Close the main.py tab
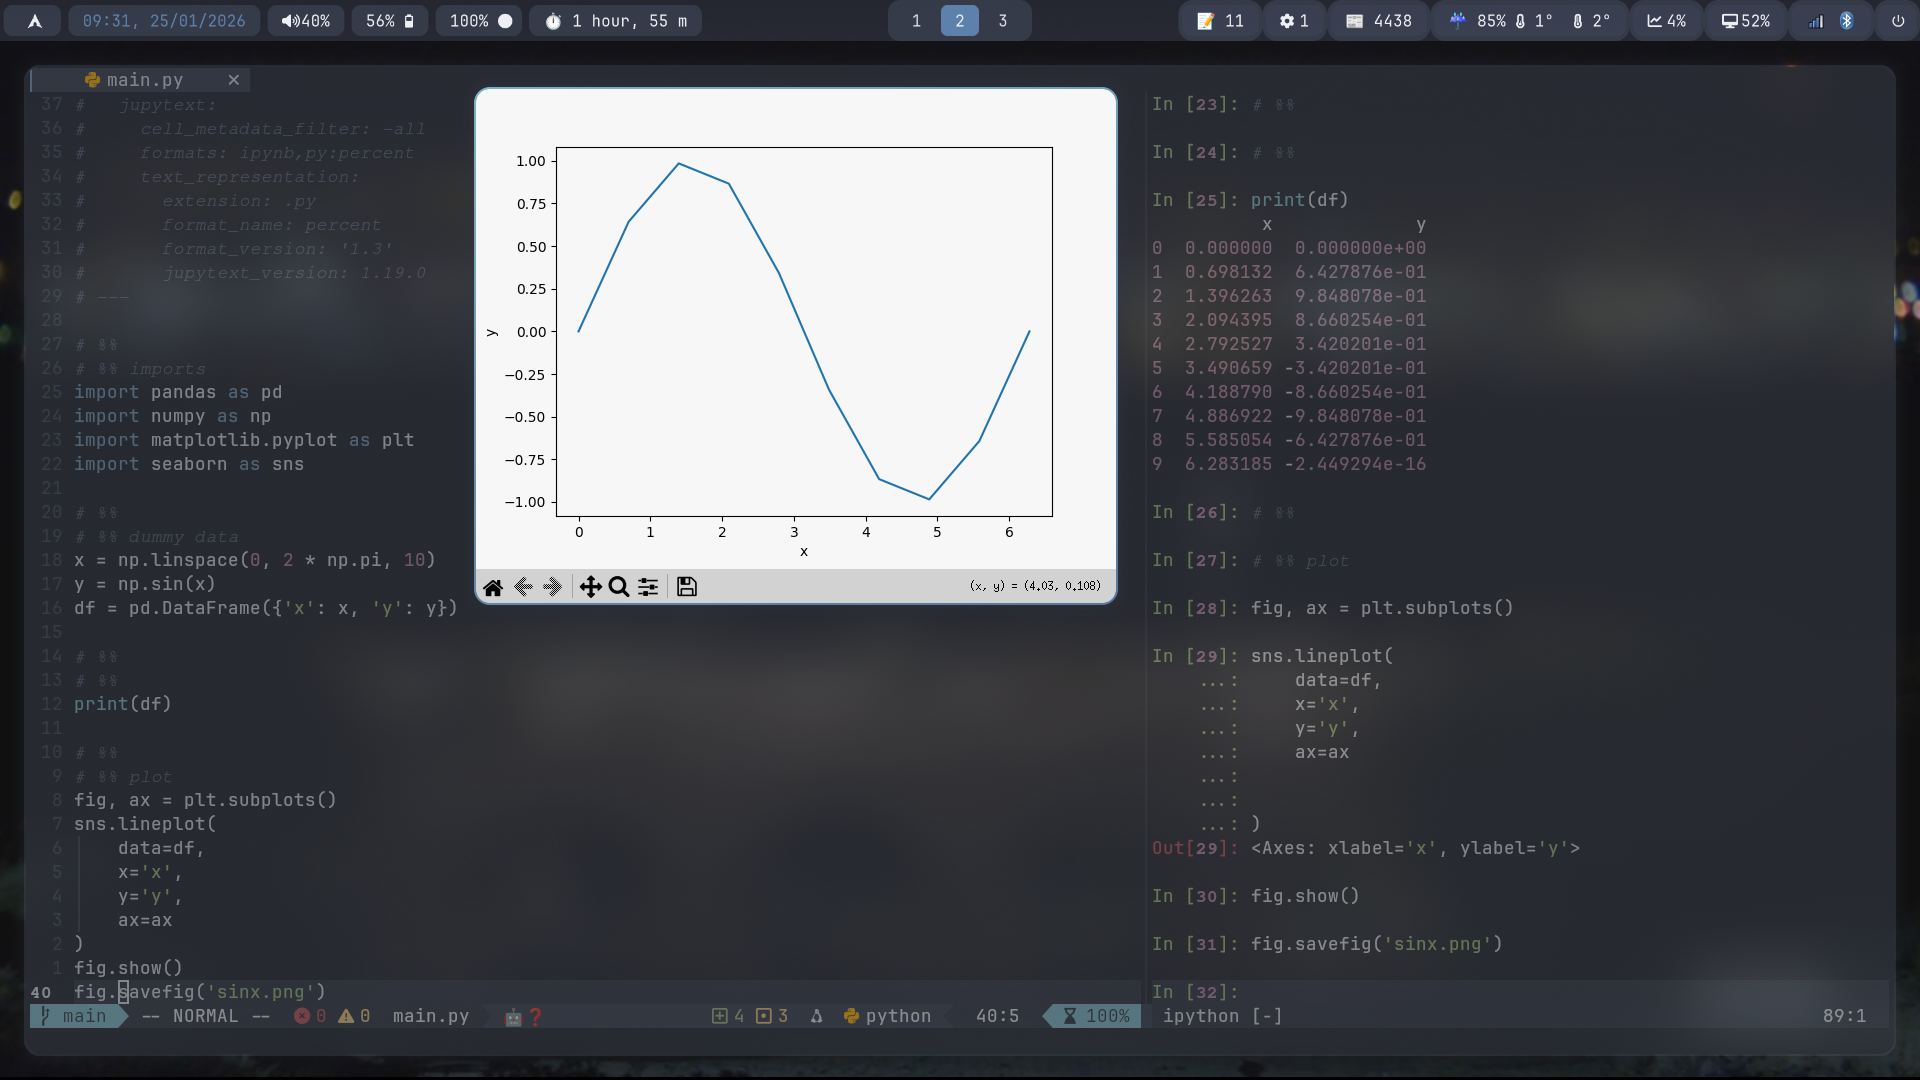Viewport: 1920px width, 1080px height. coord(234,80)
